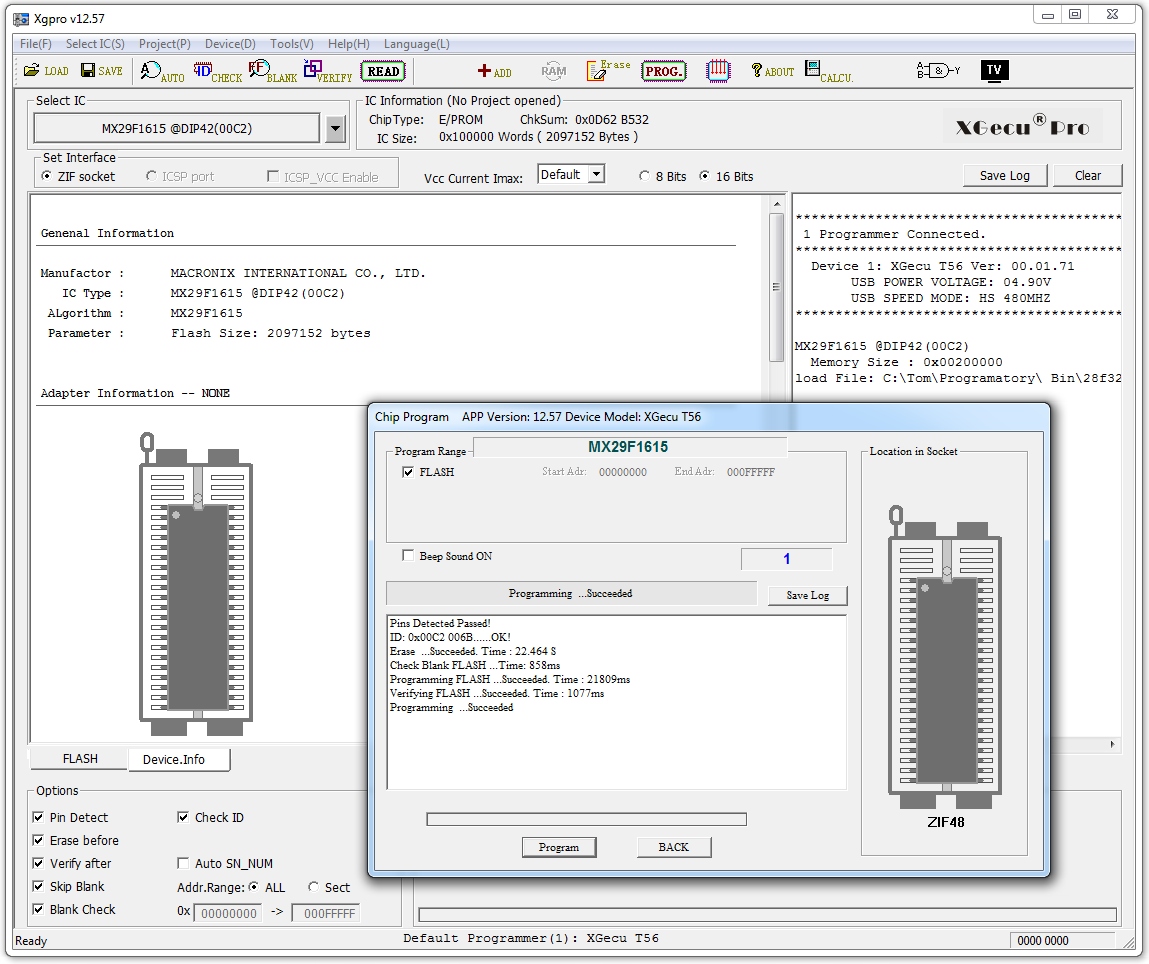Click the READ chip toolbar icon
The image size is (1149, 964).
[x=383, y=71]
